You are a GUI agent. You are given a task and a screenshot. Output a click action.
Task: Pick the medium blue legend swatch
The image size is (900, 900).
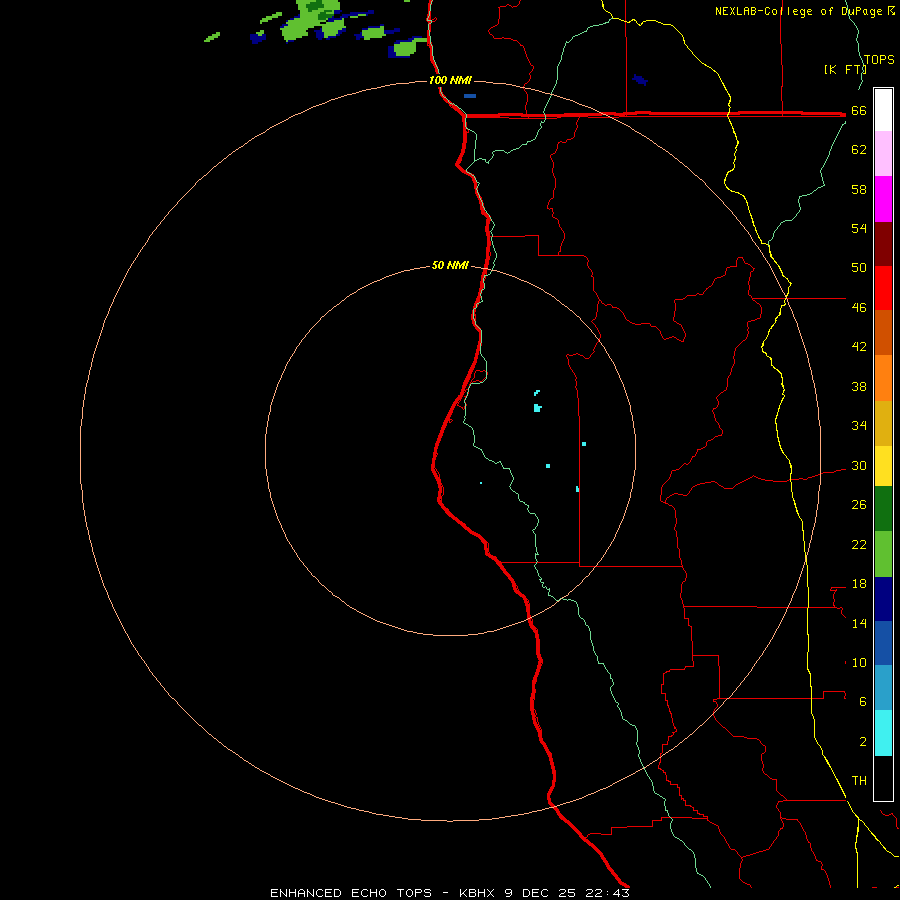(883, 643)
